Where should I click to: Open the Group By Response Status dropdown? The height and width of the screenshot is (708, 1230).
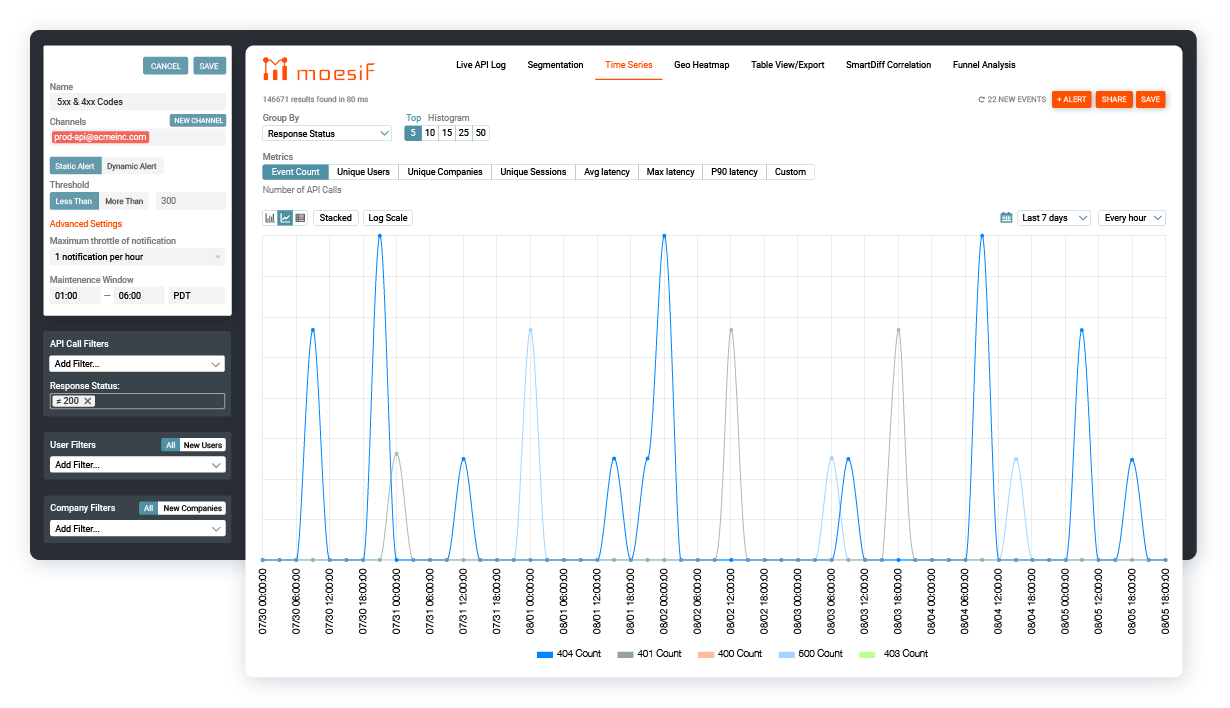pos(327,133)
